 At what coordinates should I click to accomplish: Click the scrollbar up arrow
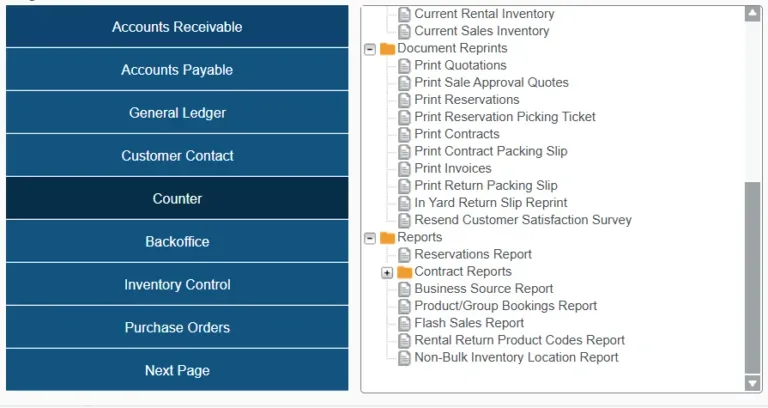(753, 14)
